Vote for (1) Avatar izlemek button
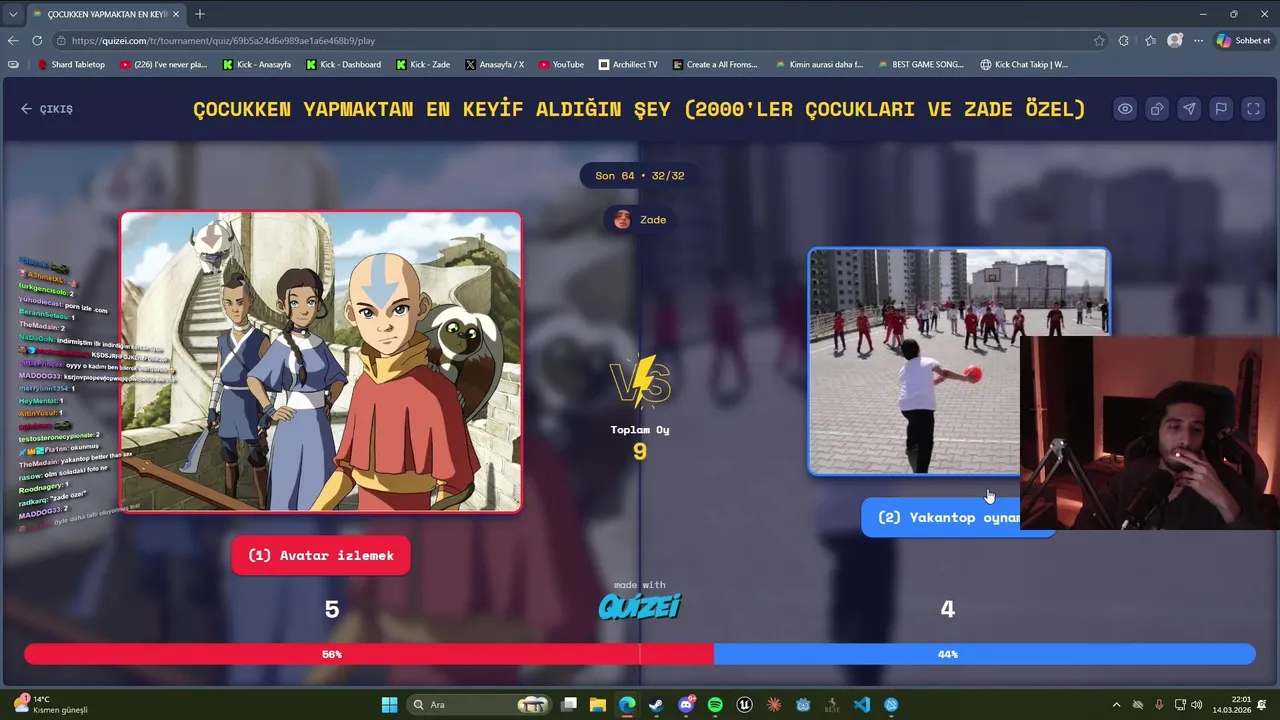The height and width of the screenshot is (720, 1280). pyautogui.click(x=321, y=555)
